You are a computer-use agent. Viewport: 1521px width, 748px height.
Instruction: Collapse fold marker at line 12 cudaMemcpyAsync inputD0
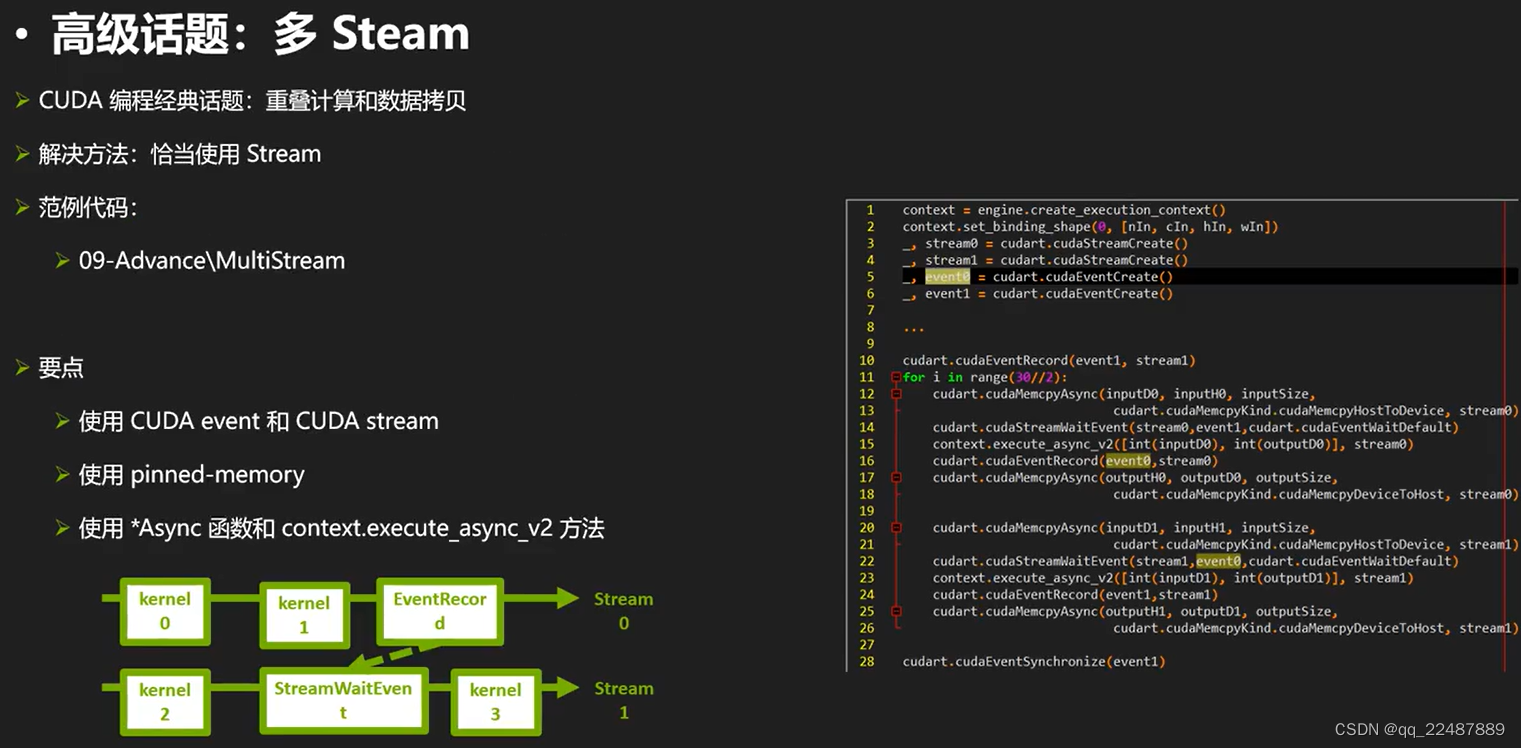tap(897, 394)
